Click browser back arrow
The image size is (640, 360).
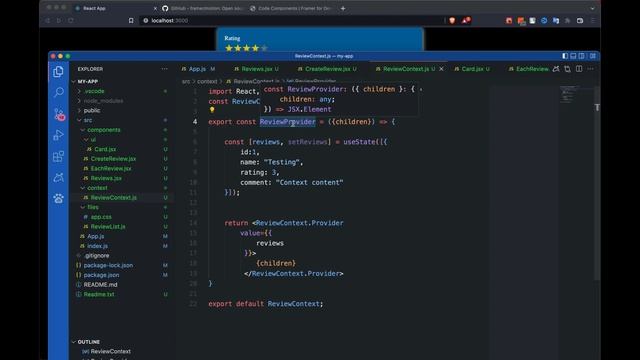(x=47, y=20)
